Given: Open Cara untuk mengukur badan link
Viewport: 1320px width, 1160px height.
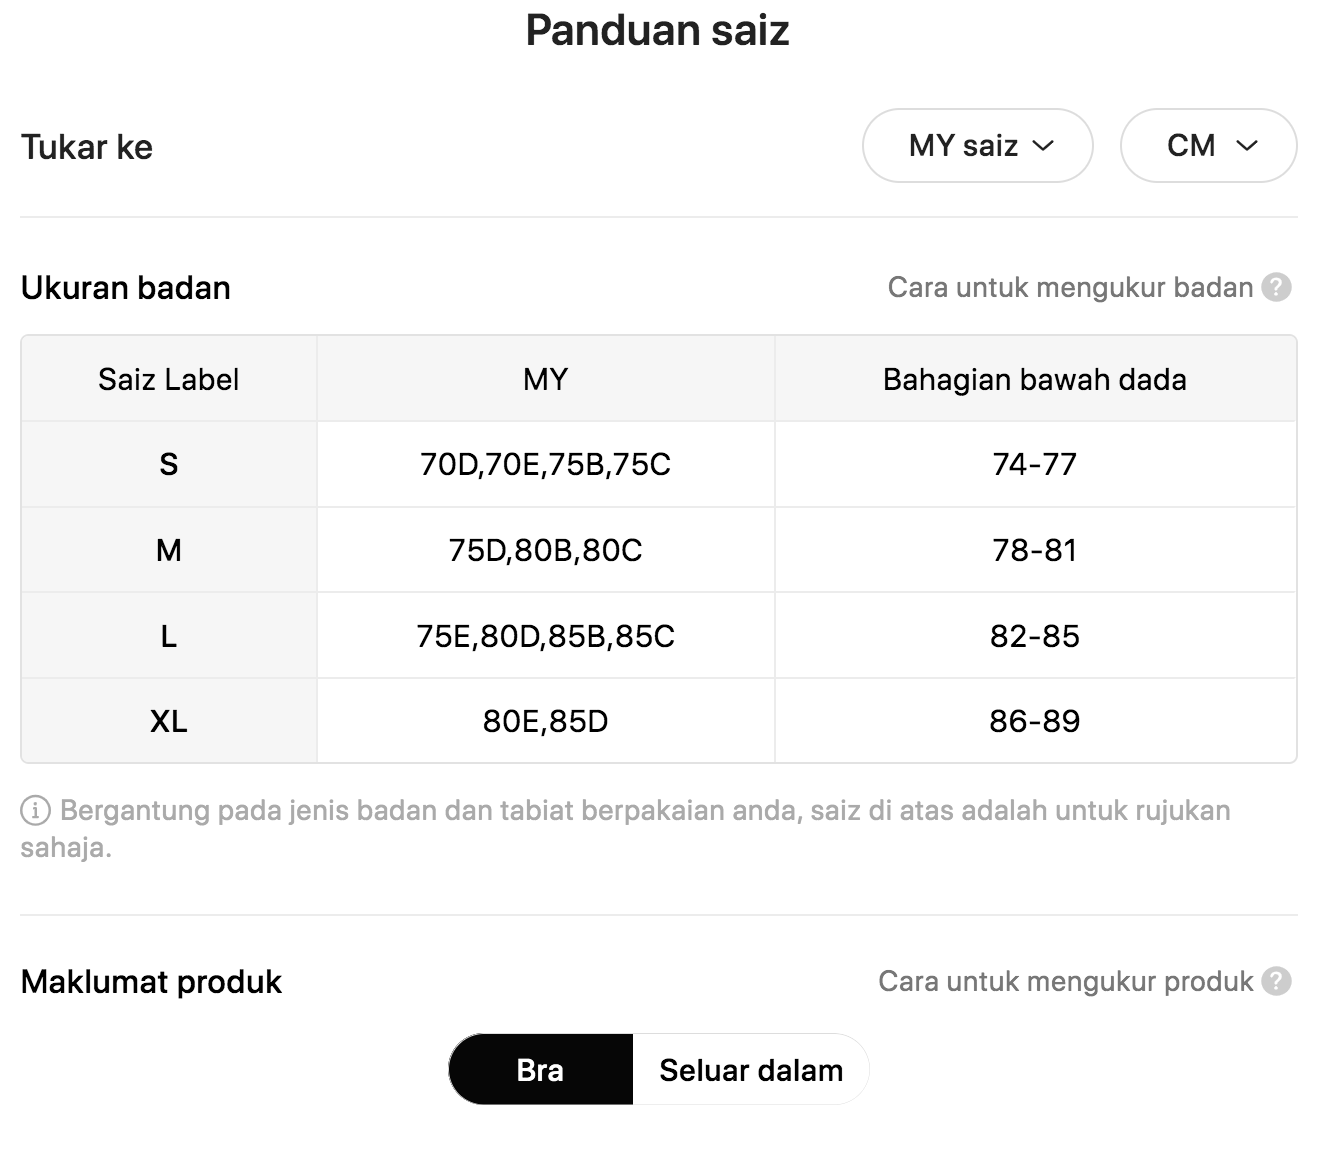Looking at the screenshot, I should coord(1070,288).
